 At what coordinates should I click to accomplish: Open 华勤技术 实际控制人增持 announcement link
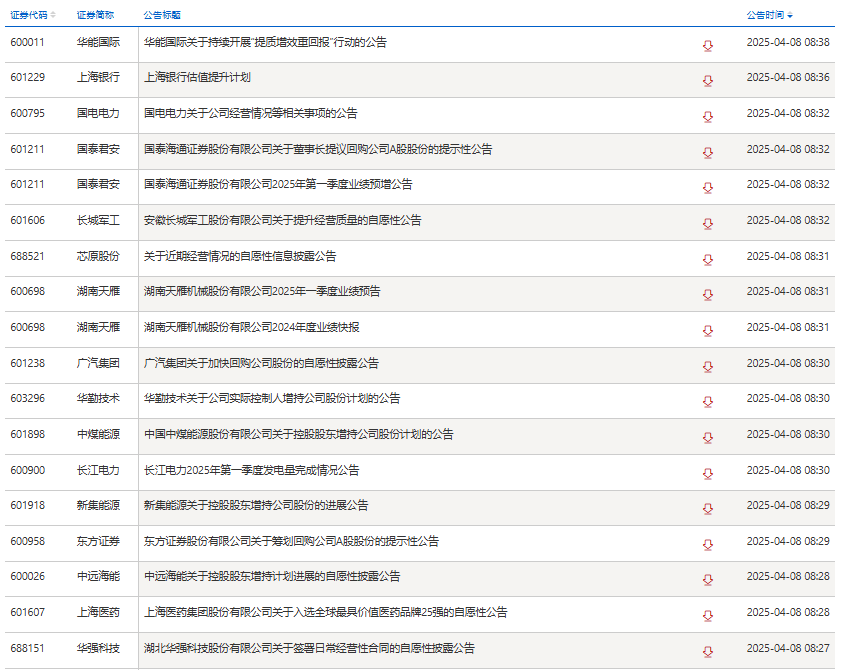point(271,398)
